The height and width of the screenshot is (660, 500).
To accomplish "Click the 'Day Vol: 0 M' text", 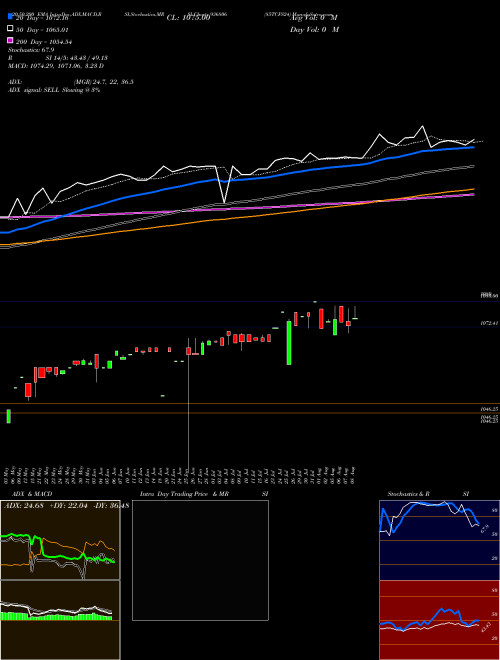I will [314, 29].
